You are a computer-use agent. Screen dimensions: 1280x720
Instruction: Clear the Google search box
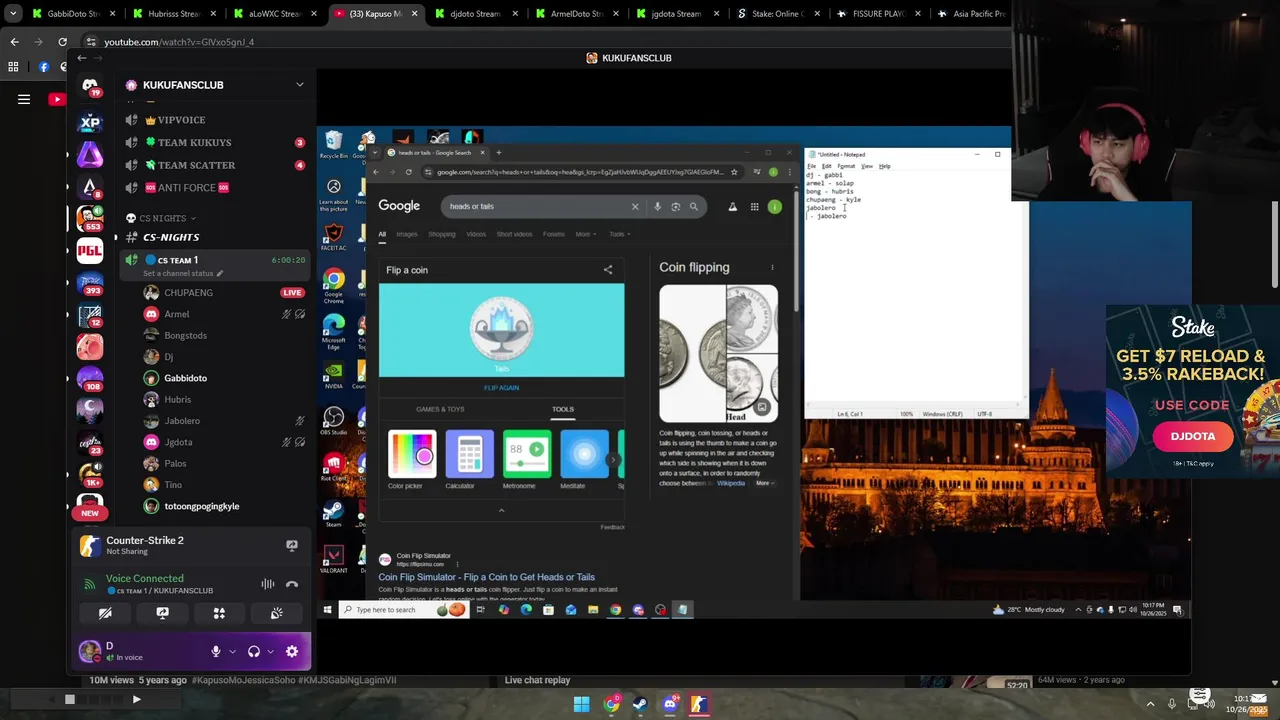pos(634,207)
